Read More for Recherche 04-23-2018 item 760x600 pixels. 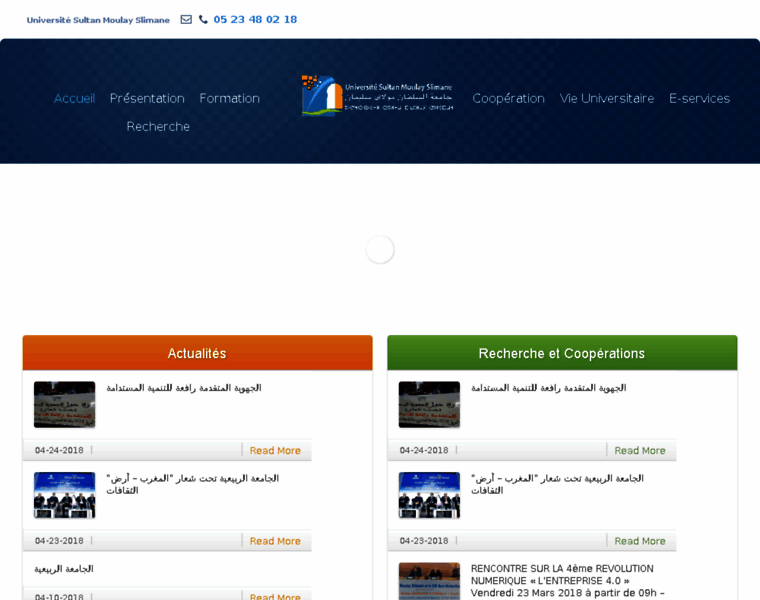[640, 541]
